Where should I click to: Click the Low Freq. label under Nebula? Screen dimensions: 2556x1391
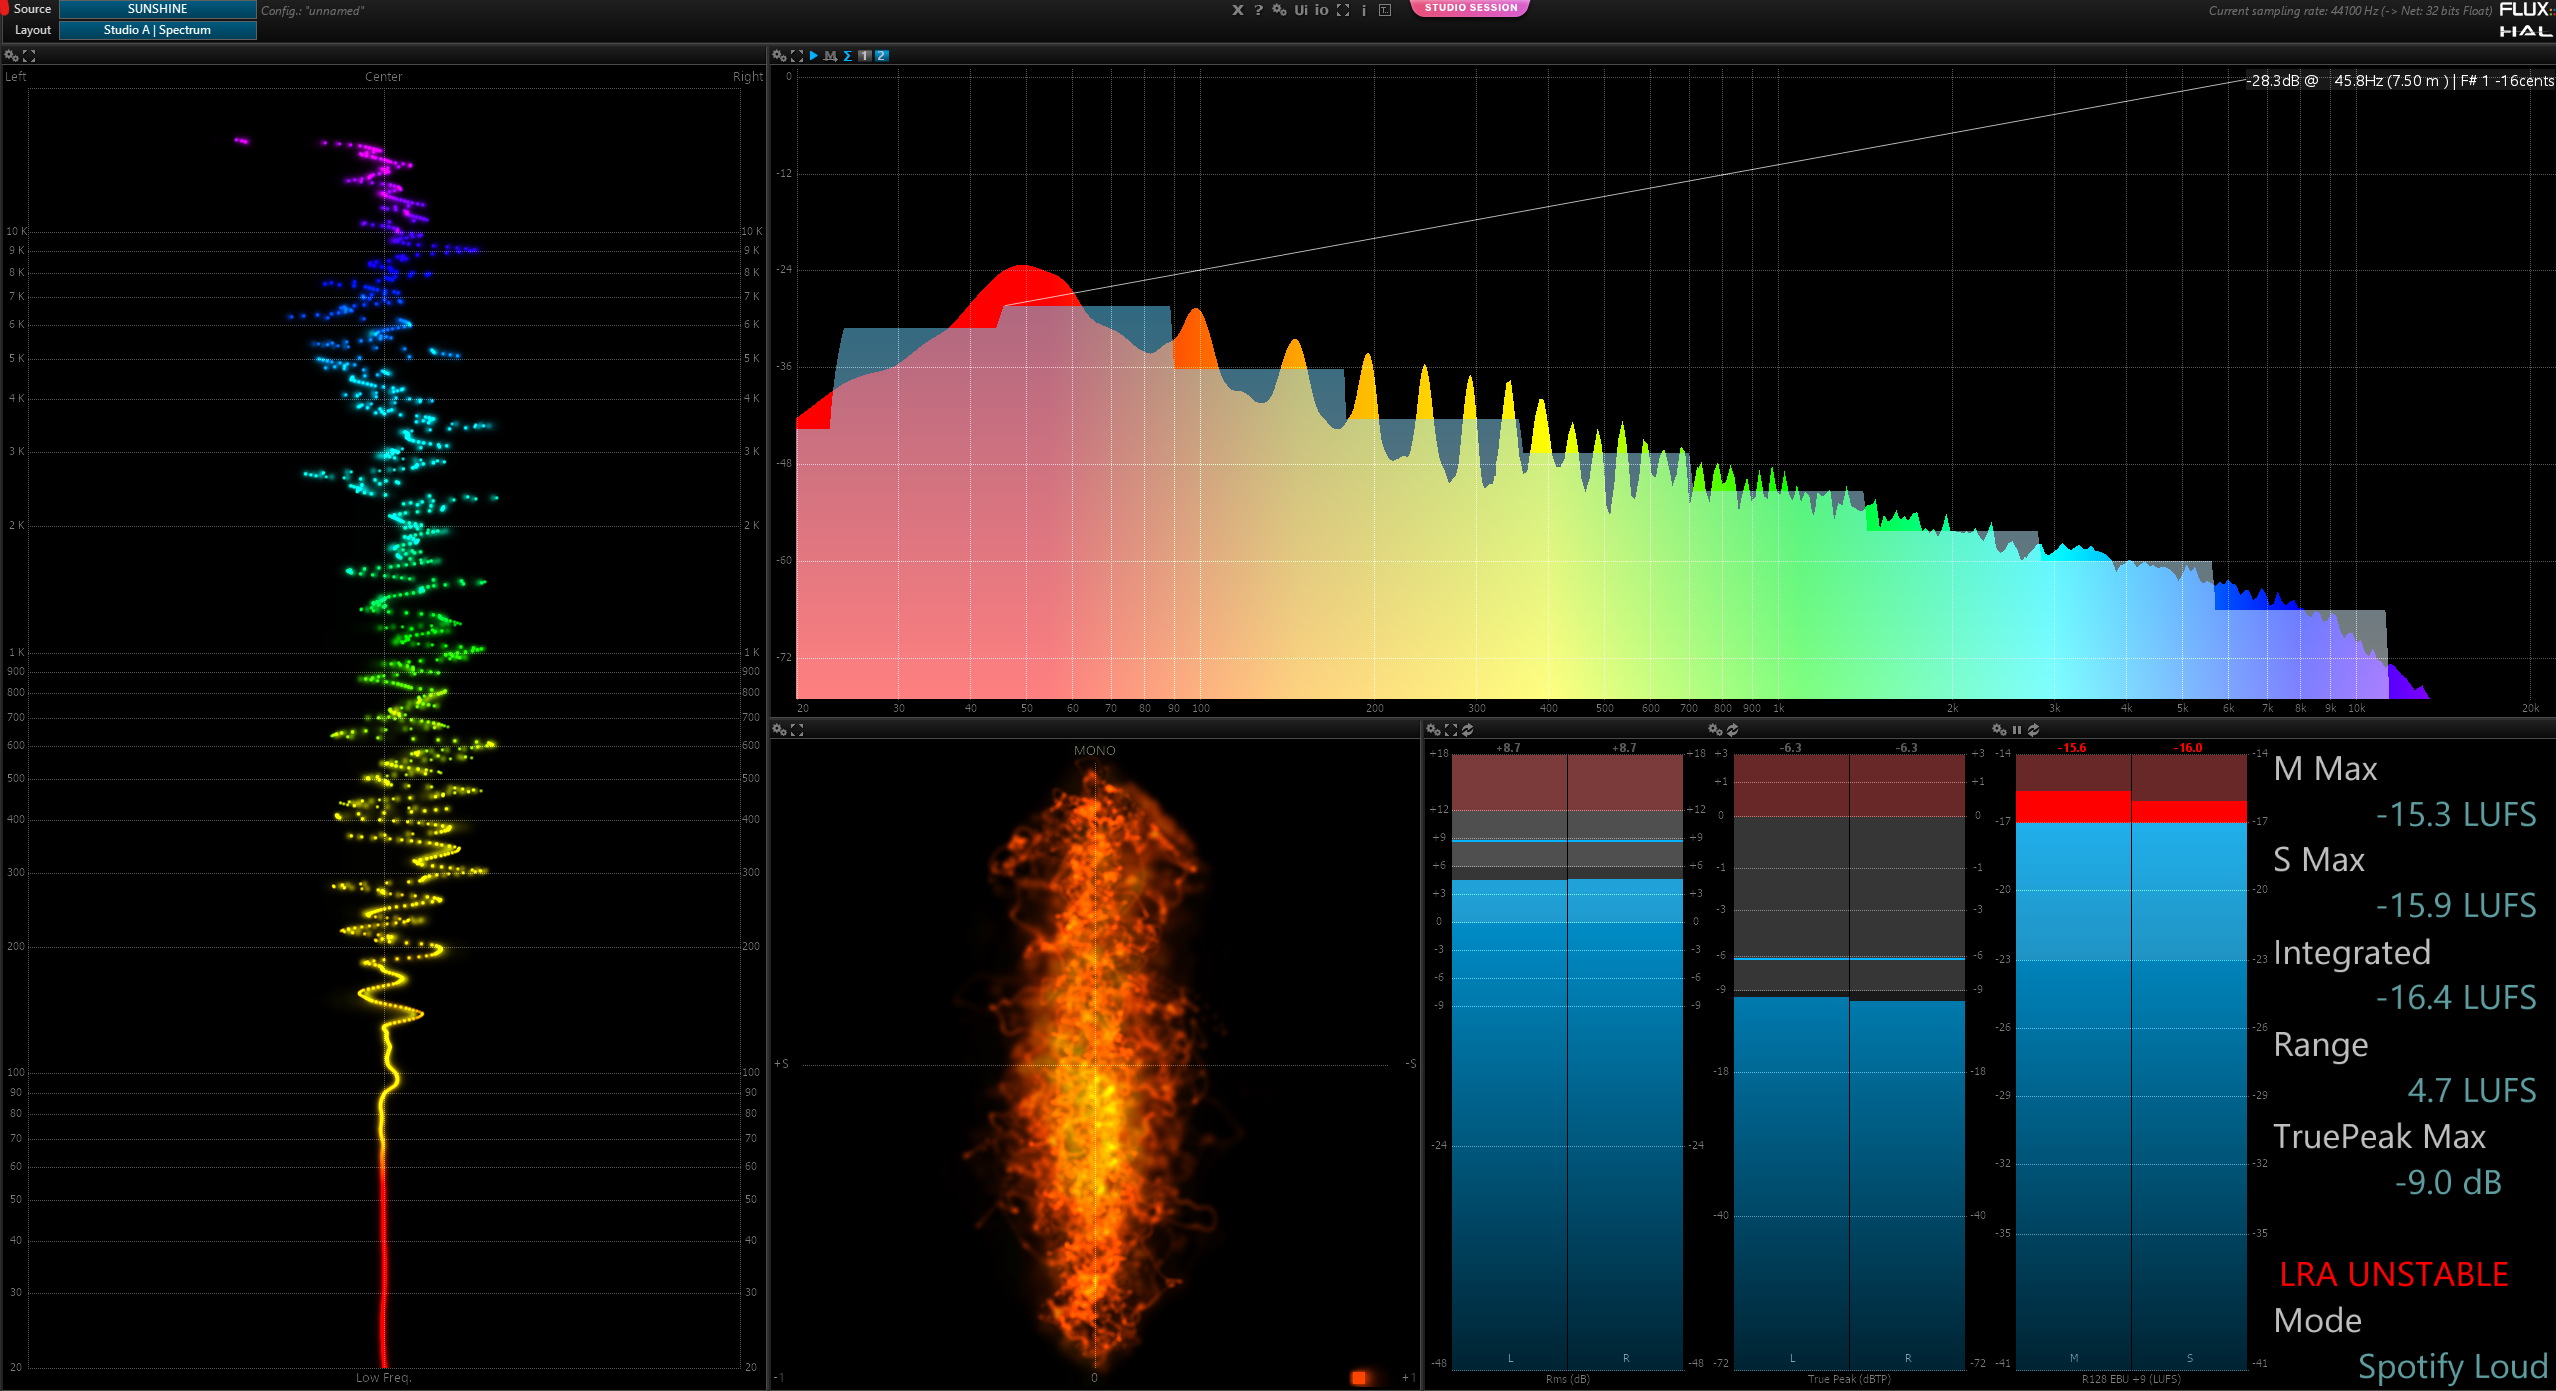pos(383,1378)
